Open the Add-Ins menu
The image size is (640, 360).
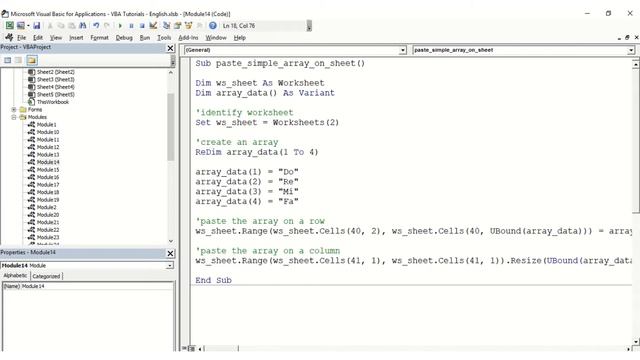[188, 38]
